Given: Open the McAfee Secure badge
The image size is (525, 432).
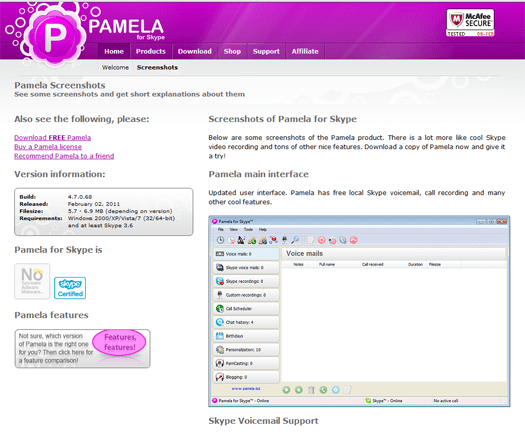Looking at the screenshot, I should point(470,23).
